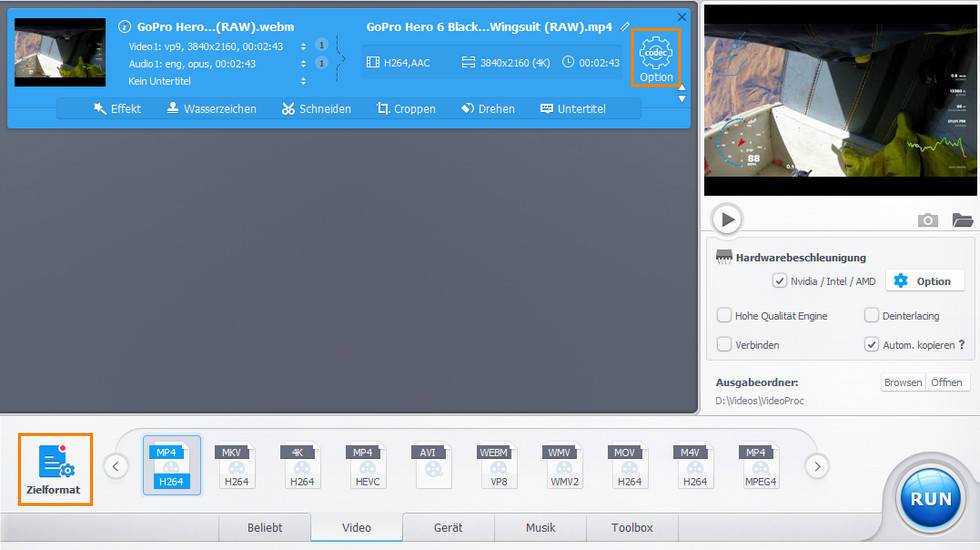Switch to the Toolbox tab
Screen dimensions: 980x550
[632, 528]
